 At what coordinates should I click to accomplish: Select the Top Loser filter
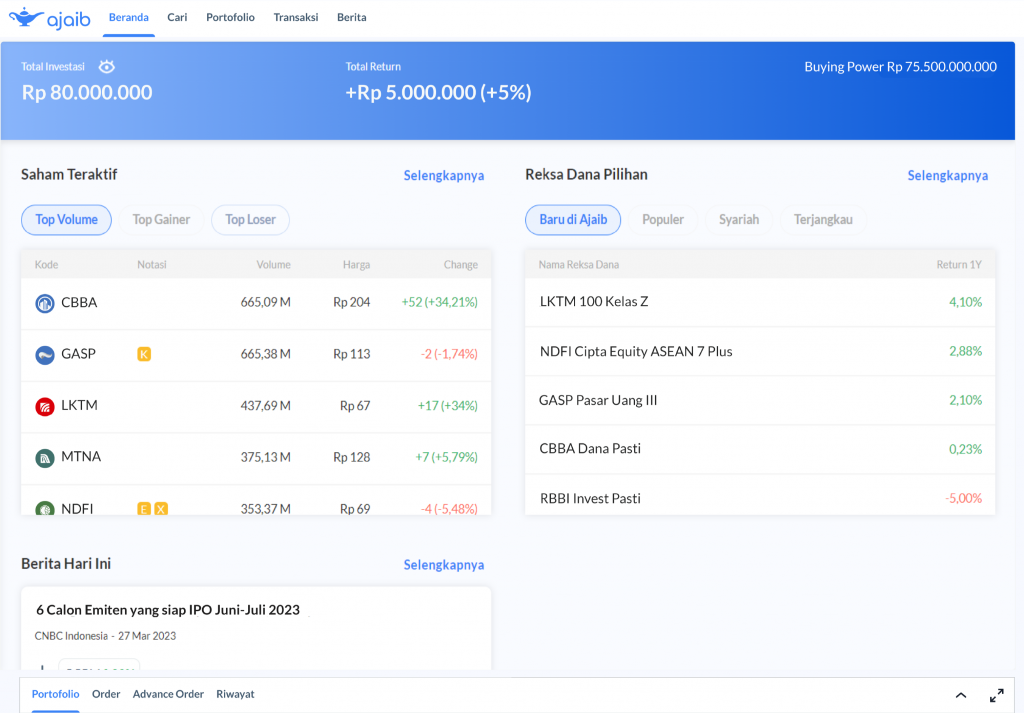(251, 219)
